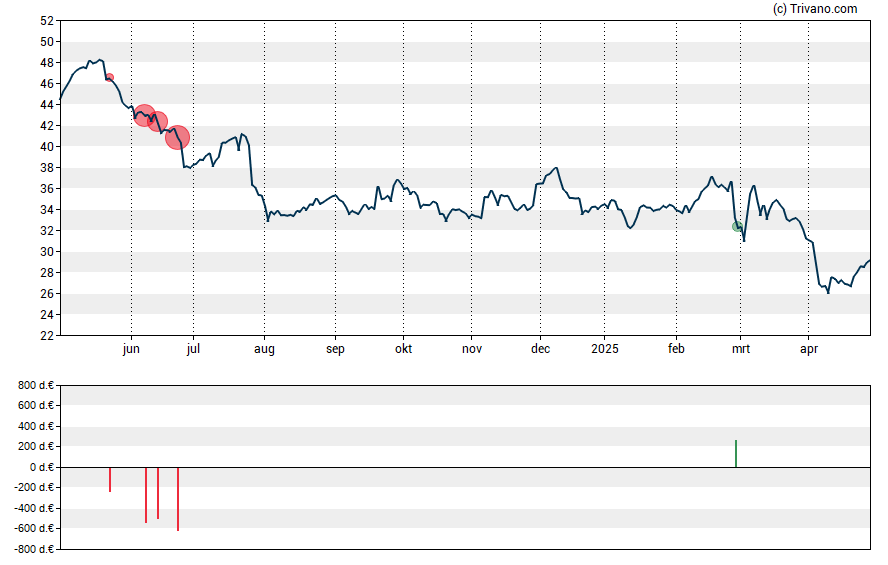Click the 'mrt' axis label
The image size is (888, 565).
tap(741, 349)
